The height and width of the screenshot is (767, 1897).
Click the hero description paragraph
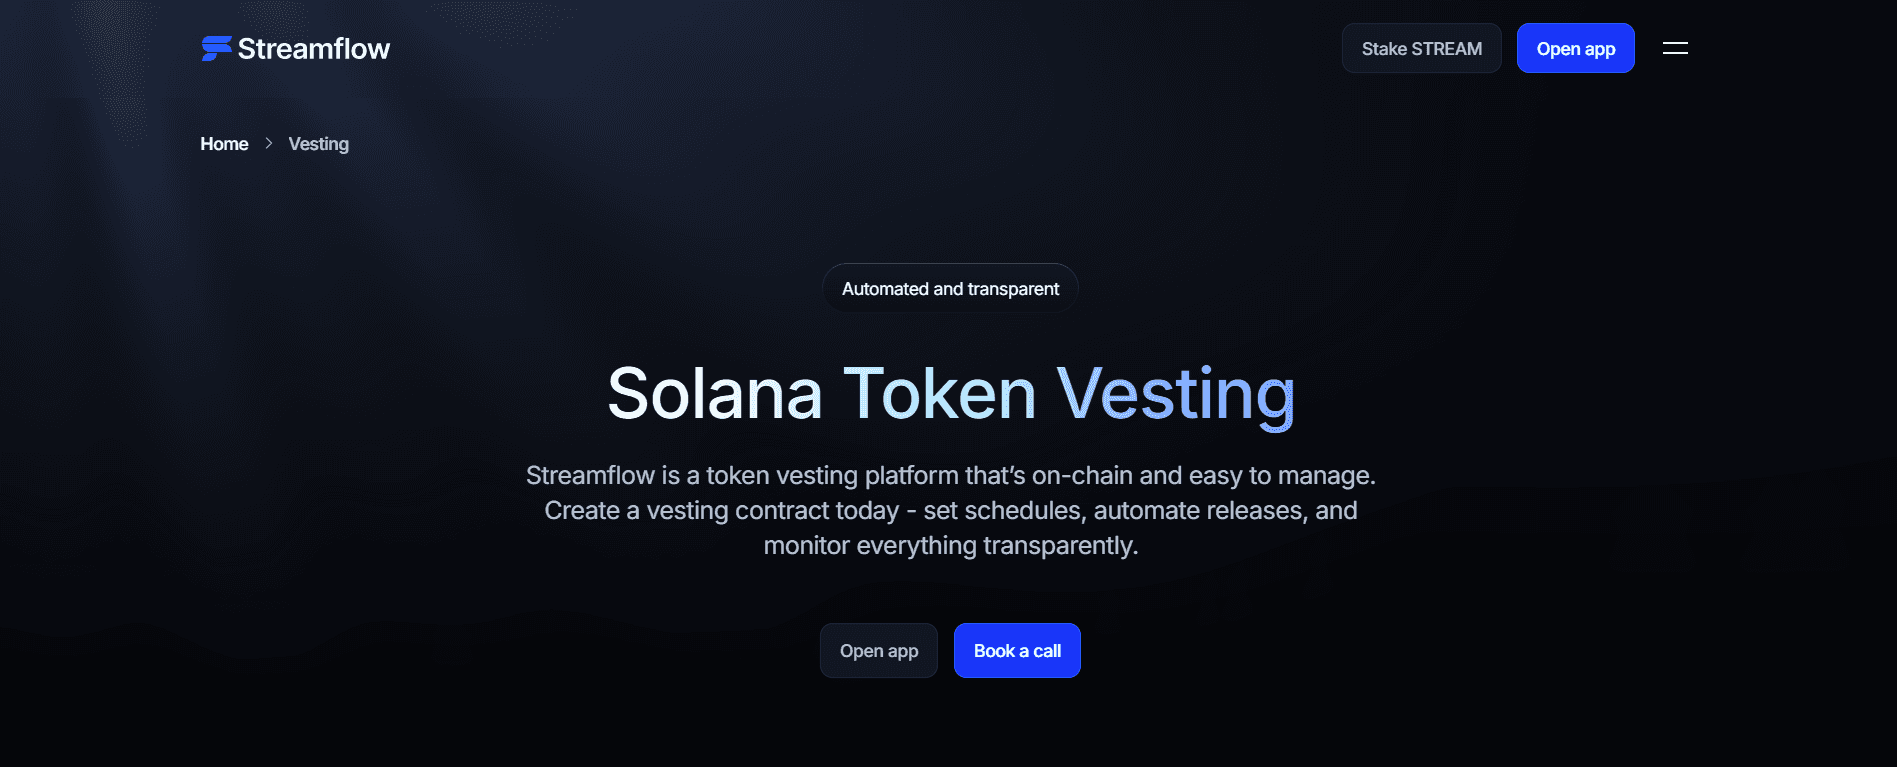pyautogui.click(x=950, y=510)
